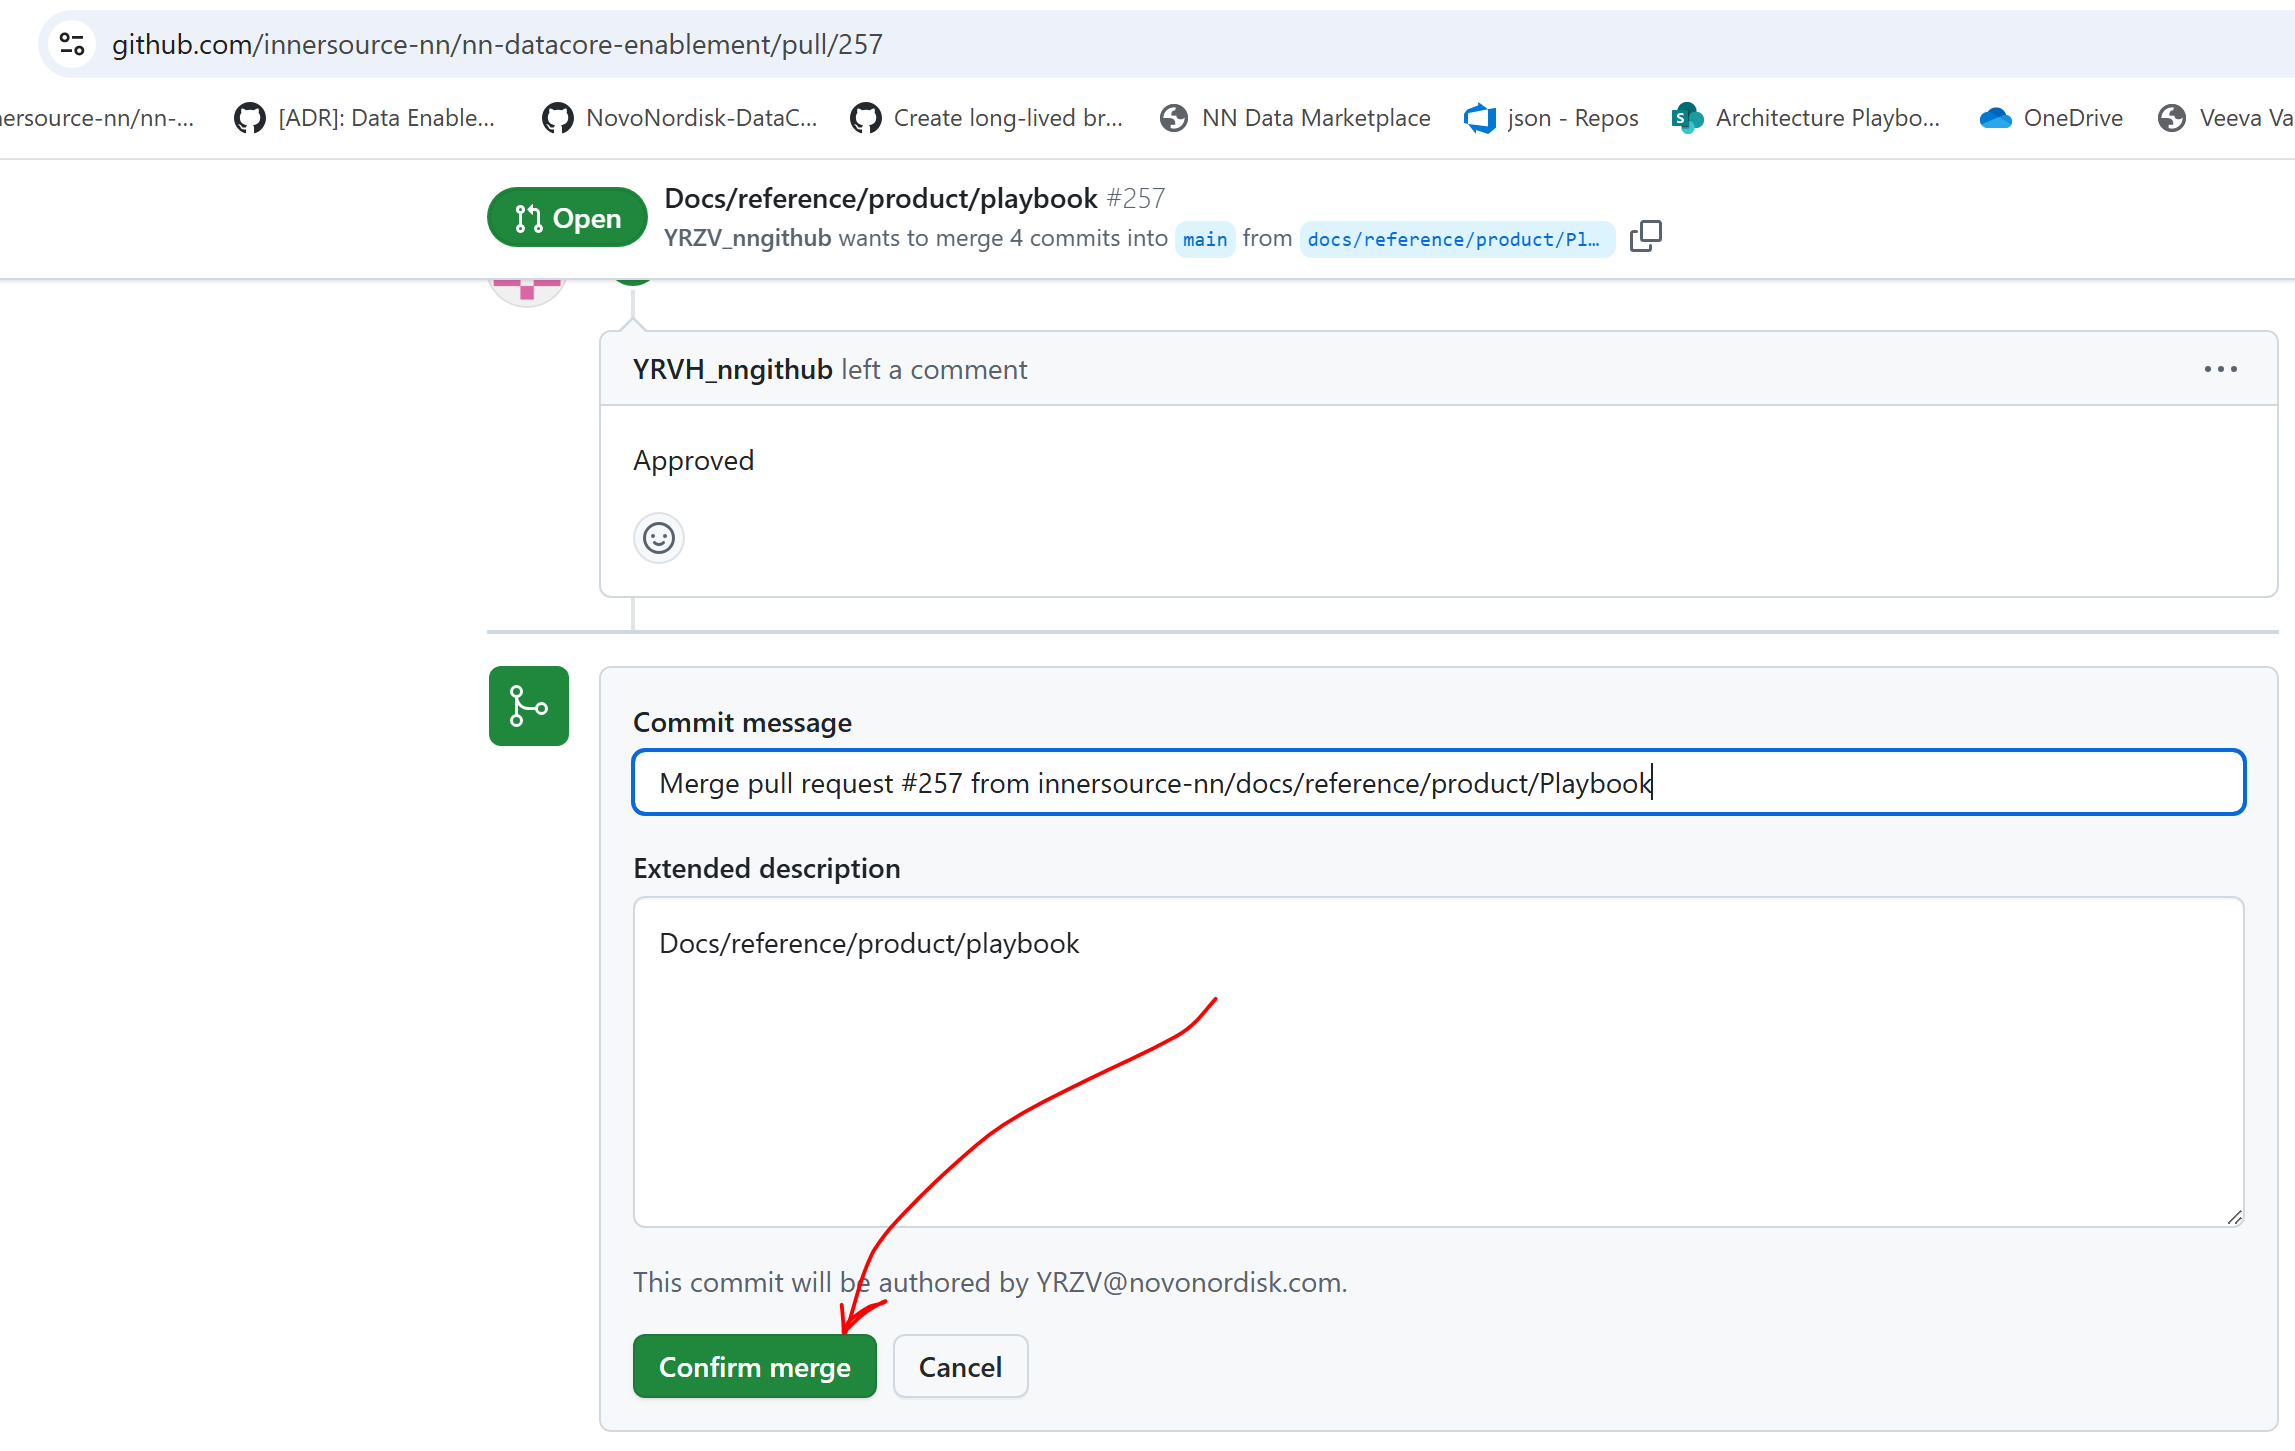Click the text area resize handle
Screen dimensions: 2295x1451
tap(2234, 1216)
